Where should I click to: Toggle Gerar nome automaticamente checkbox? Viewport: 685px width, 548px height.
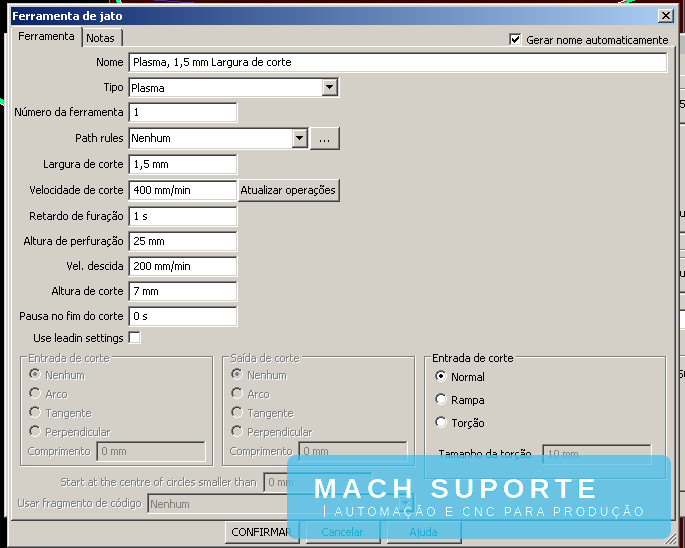pos(515,39)
